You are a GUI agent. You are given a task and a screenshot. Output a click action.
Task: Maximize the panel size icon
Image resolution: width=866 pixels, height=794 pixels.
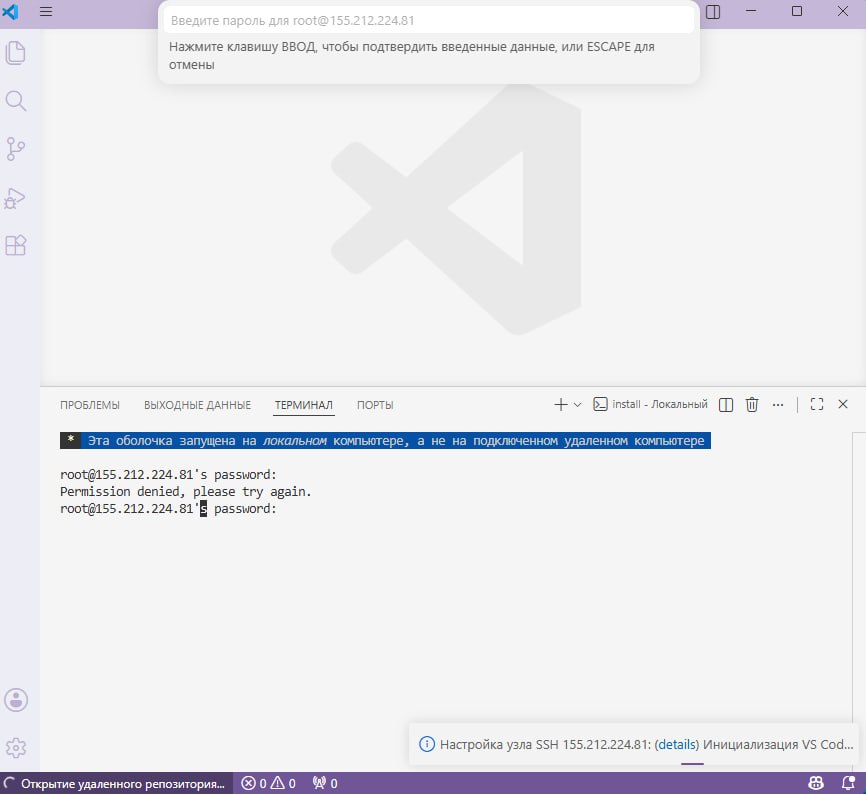[x=817, y=404]
